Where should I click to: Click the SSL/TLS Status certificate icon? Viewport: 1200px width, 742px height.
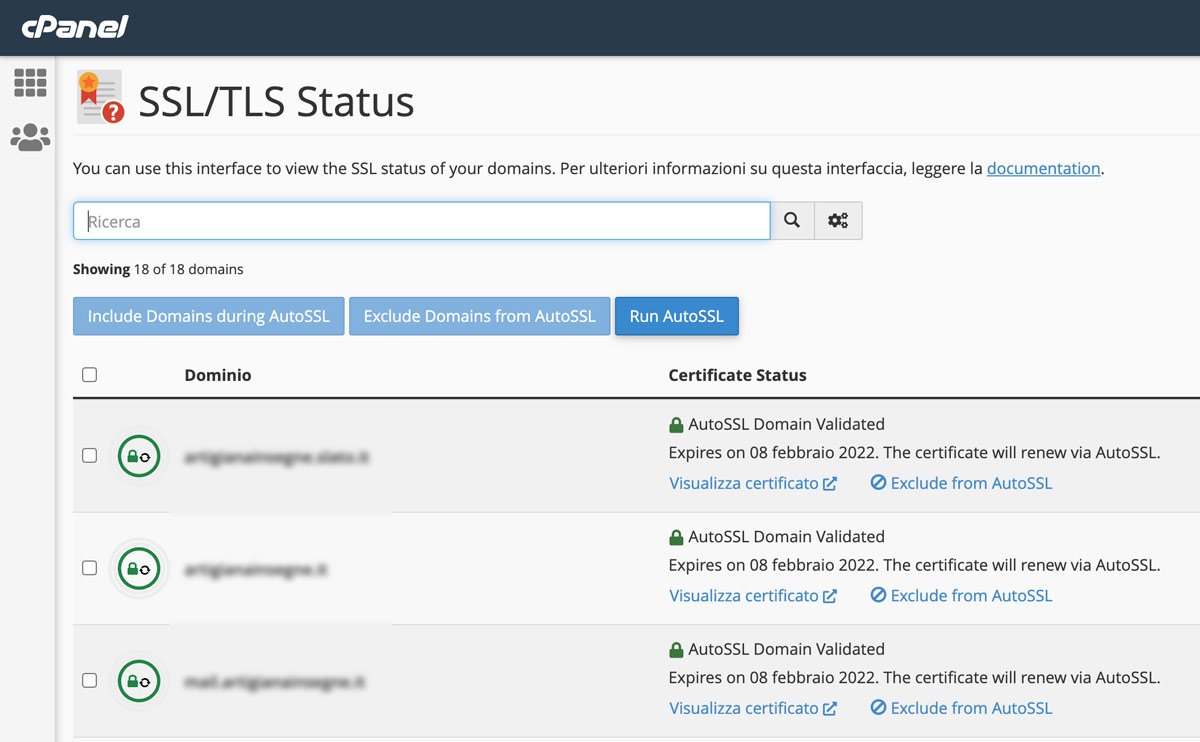tap(100, 97)
